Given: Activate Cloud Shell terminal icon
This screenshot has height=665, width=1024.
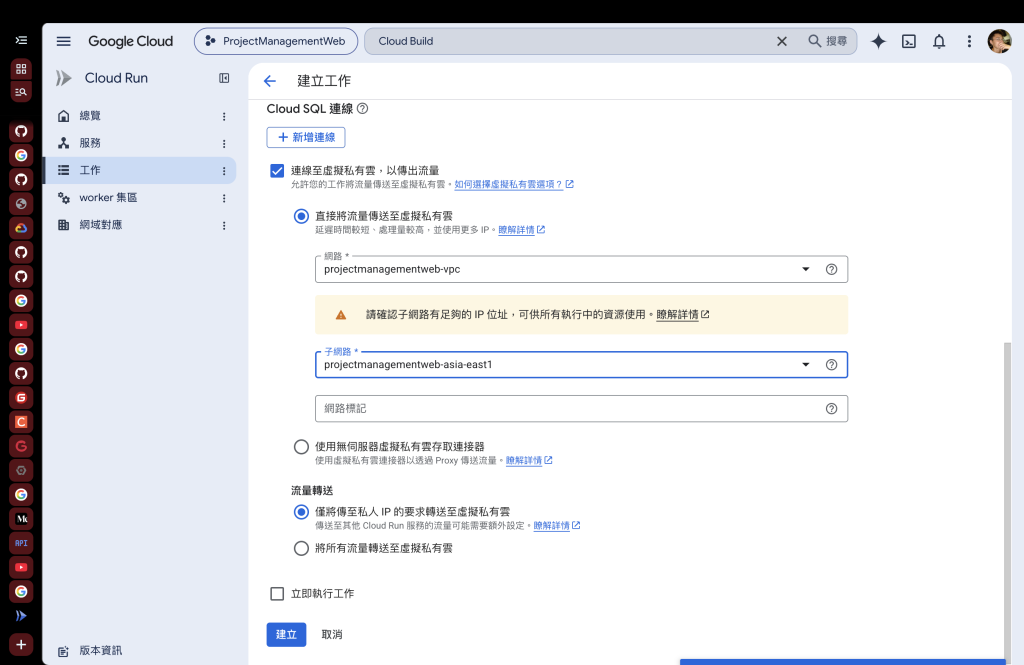Looking at the screenshot, I should [908, 41].
